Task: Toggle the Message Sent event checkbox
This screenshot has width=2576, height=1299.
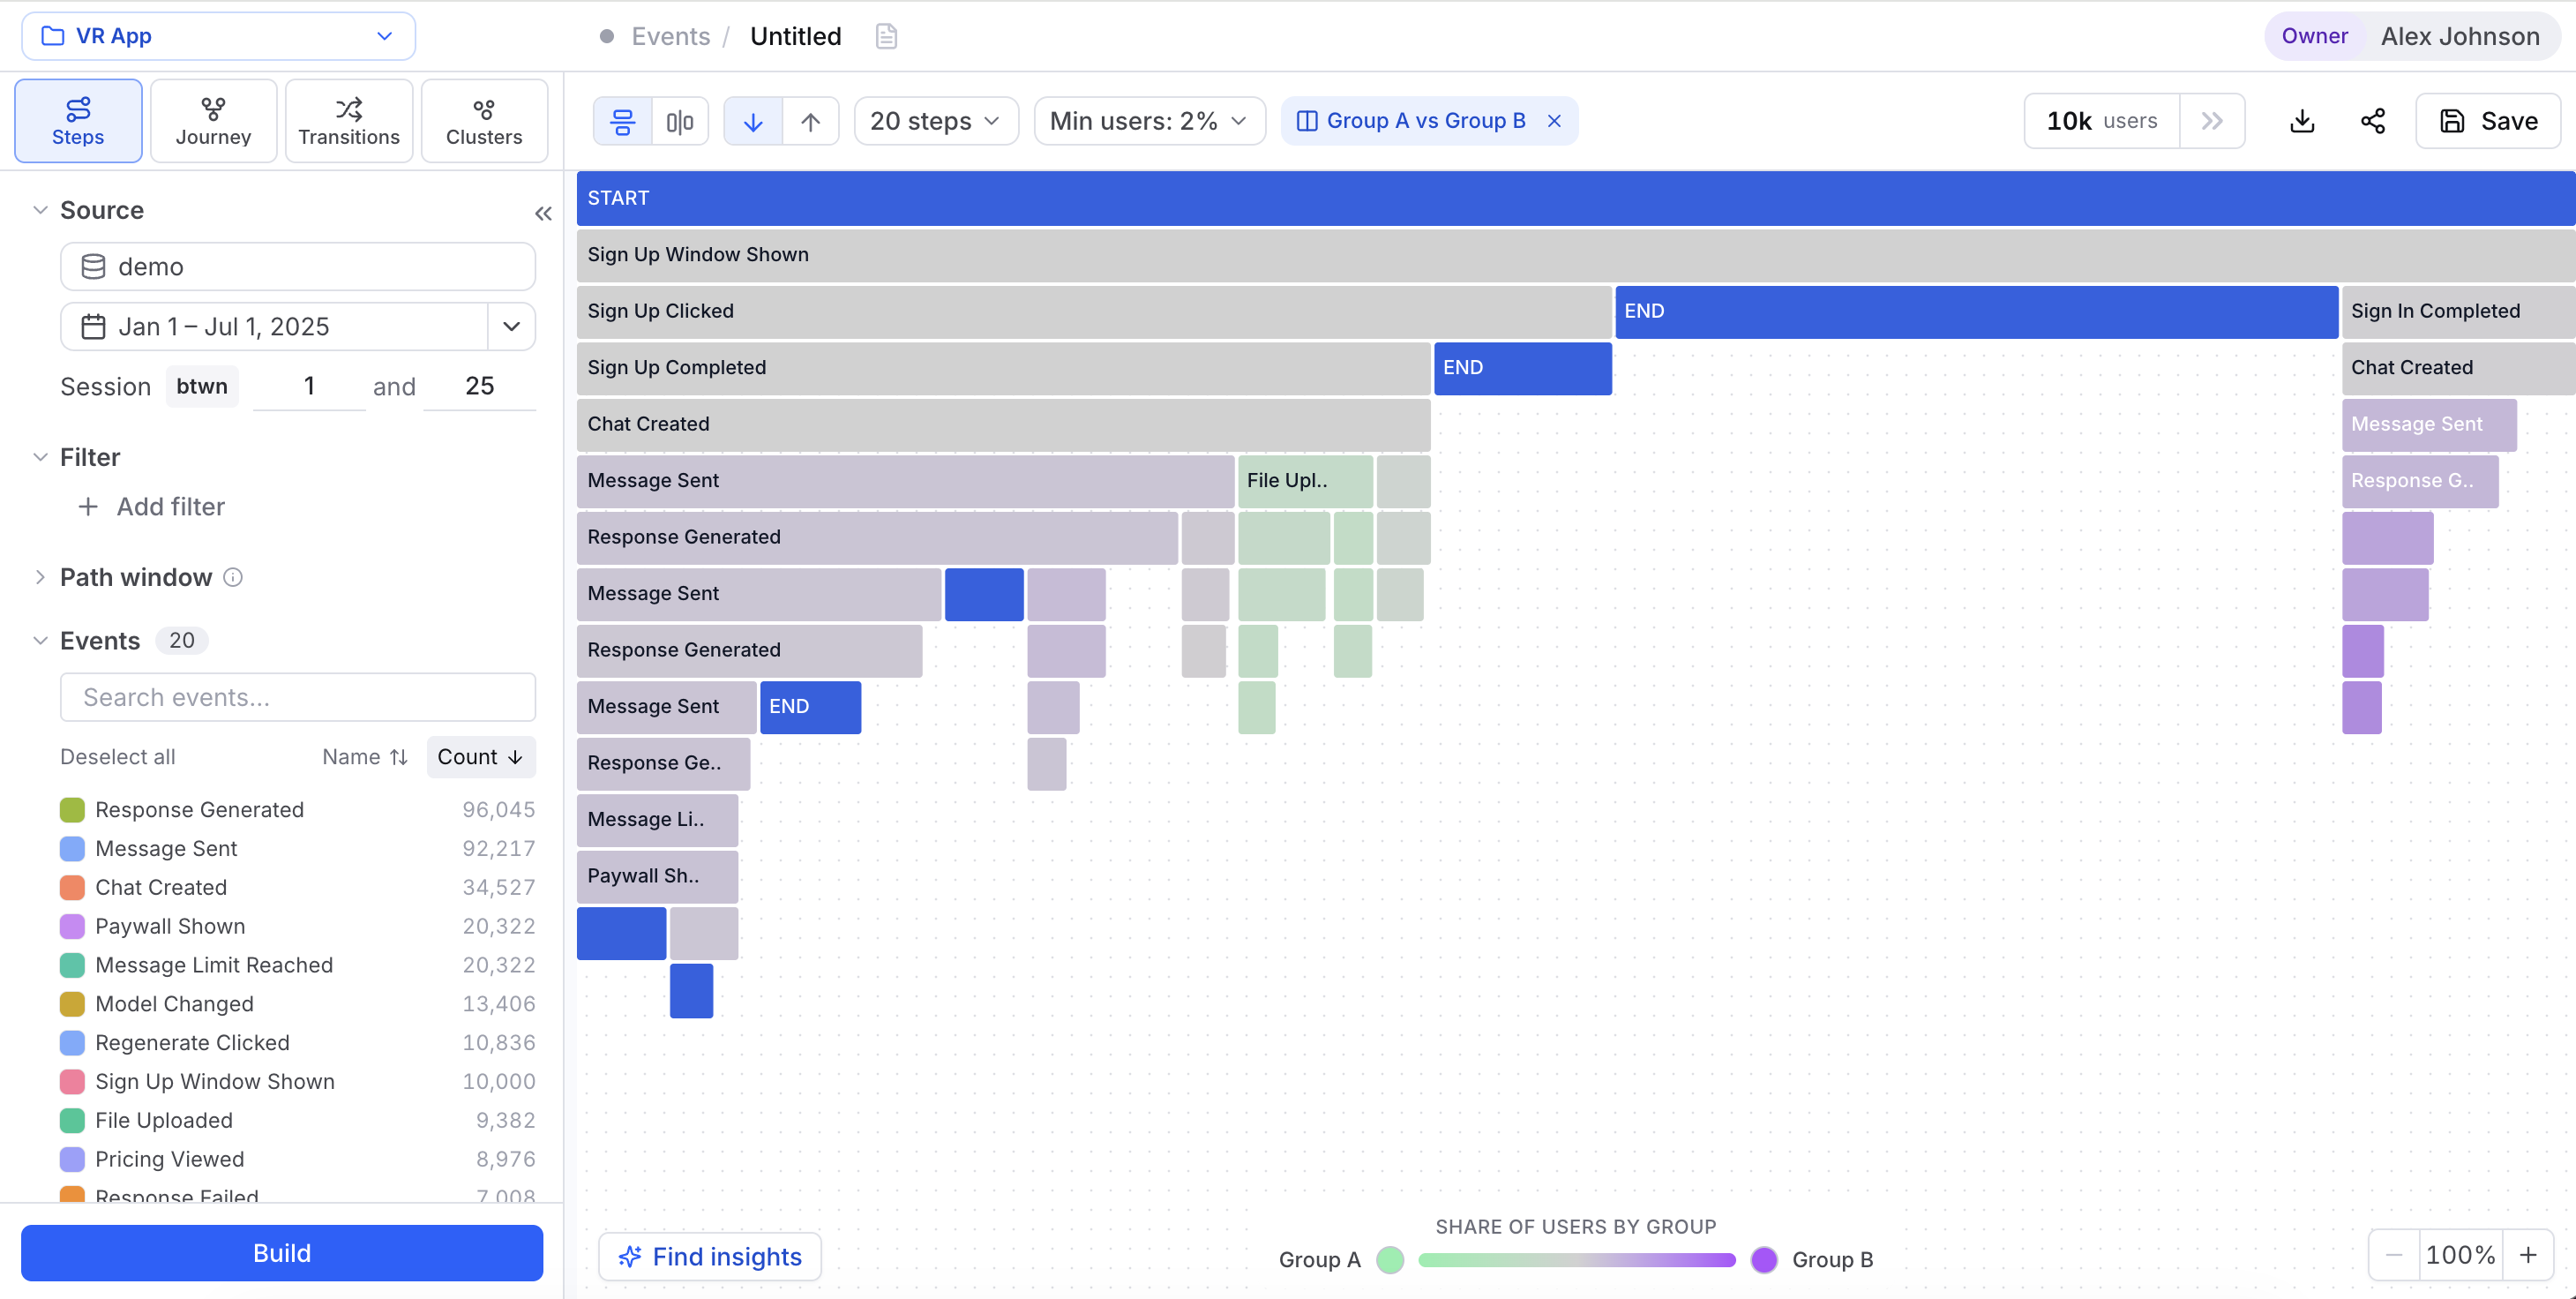Action: click(x=72, y=849)
